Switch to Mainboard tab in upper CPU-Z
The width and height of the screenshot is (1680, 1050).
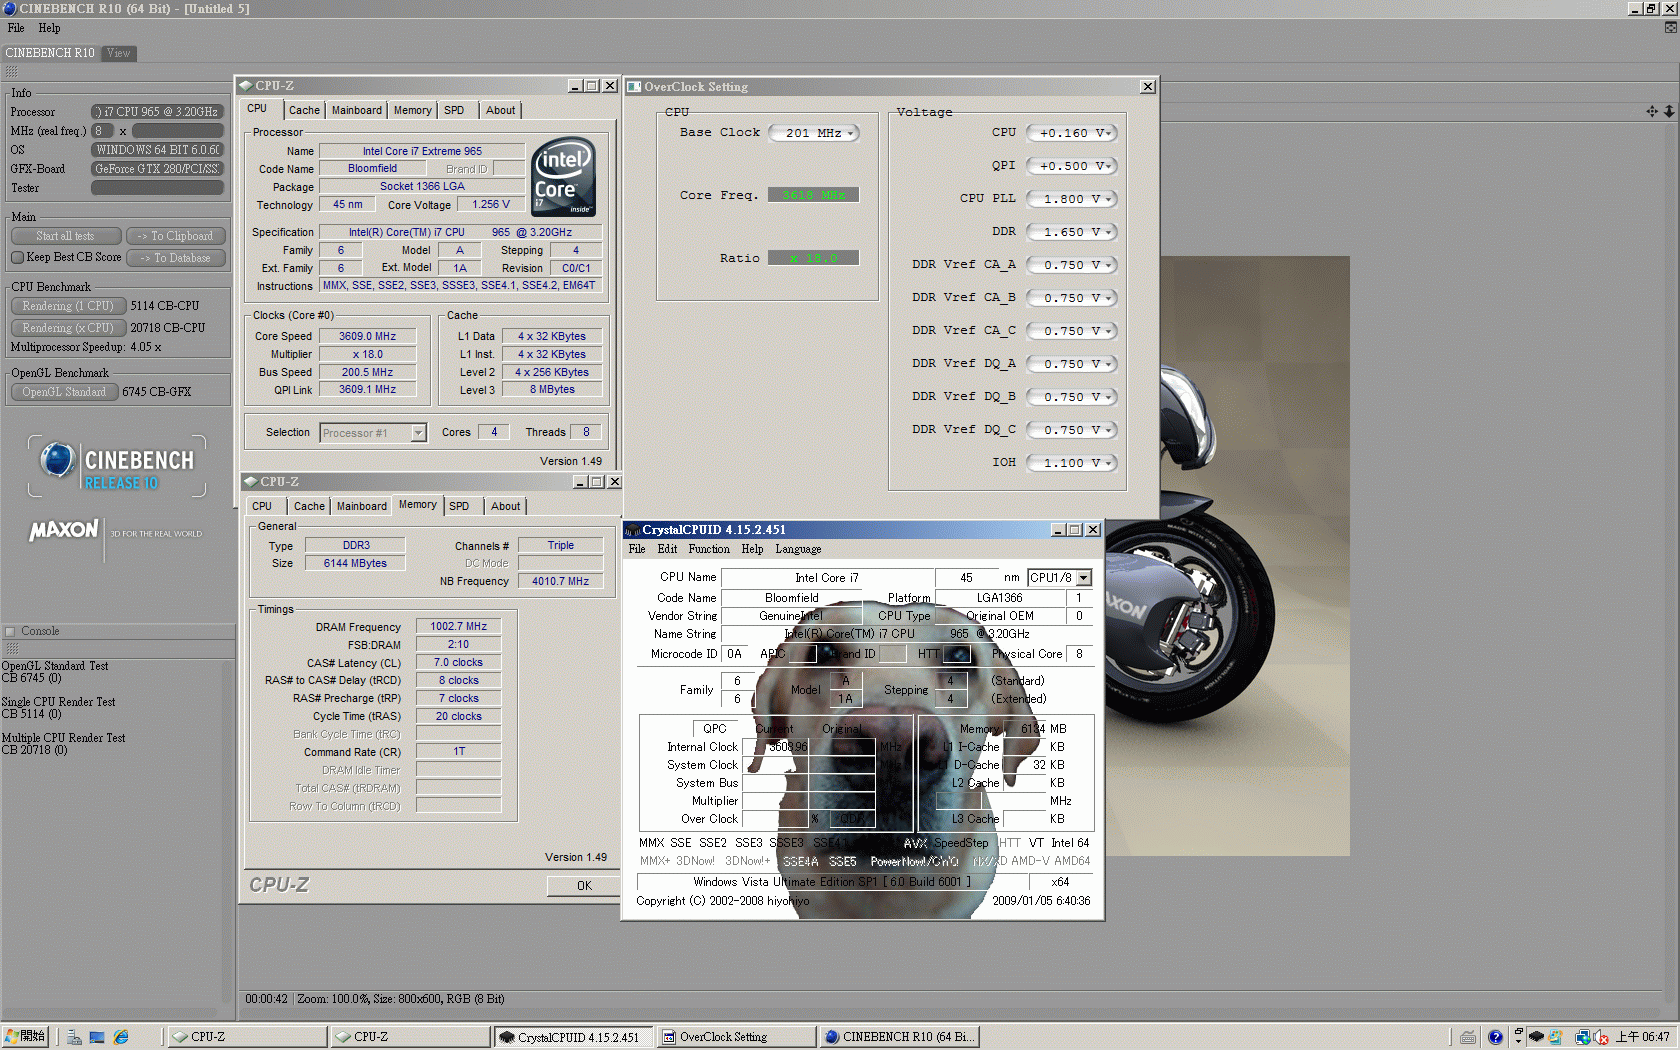click(357, 110)
